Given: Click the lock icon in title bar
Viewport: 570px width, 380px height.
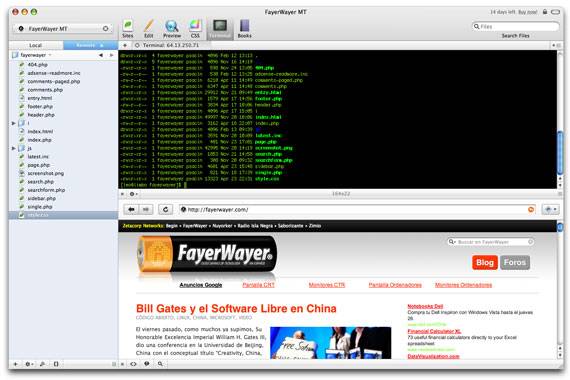Looking at the screenshot, I should coord(545,12).
